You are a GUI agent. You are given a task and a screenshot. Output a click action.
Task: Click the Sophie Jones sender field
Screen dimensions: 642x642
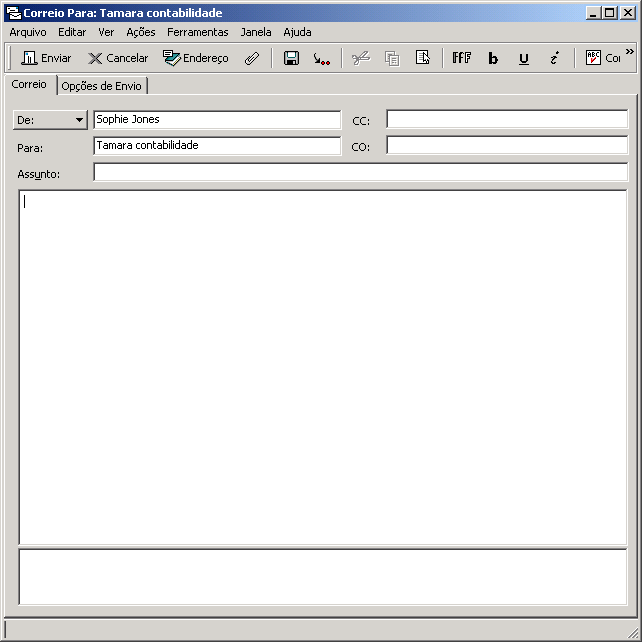pyautogui.click(x=217, y=120)
